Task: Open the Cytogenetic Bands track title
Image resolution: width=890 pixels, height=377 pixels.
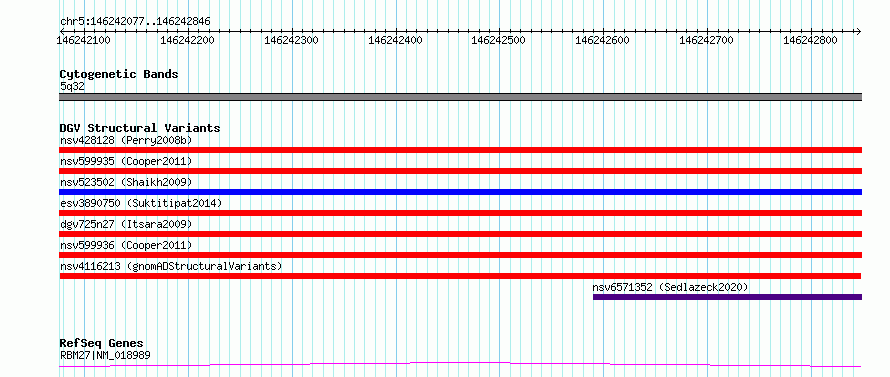Action: tap(119, 74)
